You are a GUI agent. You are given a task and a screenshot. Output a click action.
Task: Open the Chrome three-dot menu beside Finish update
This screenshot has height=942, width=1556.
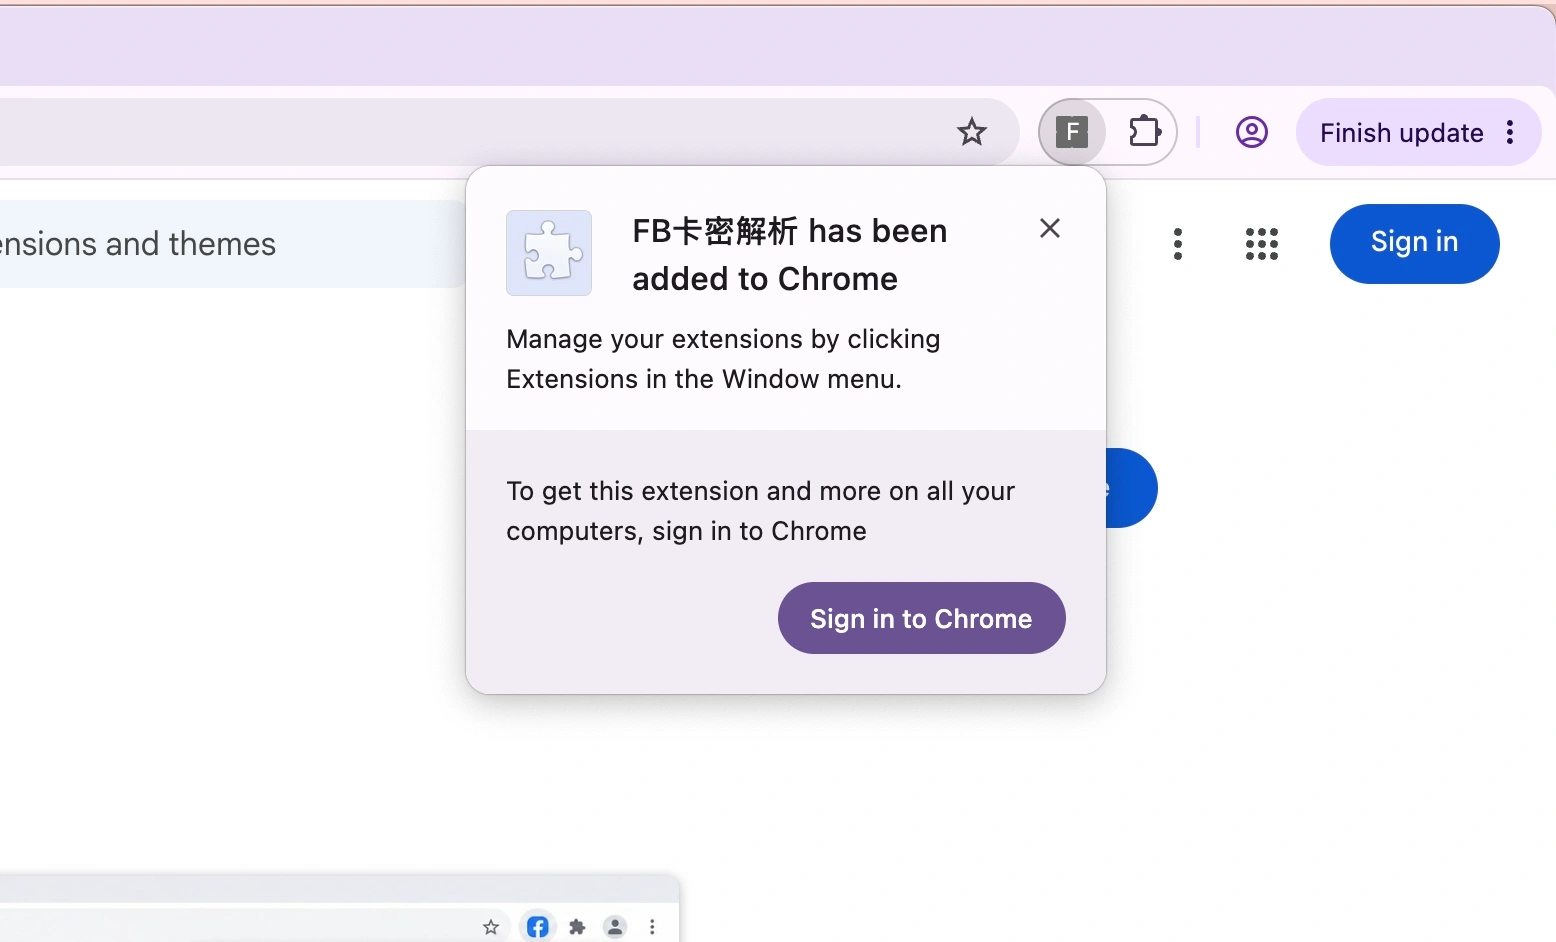pyautogui.click(x=1510, y=132)
